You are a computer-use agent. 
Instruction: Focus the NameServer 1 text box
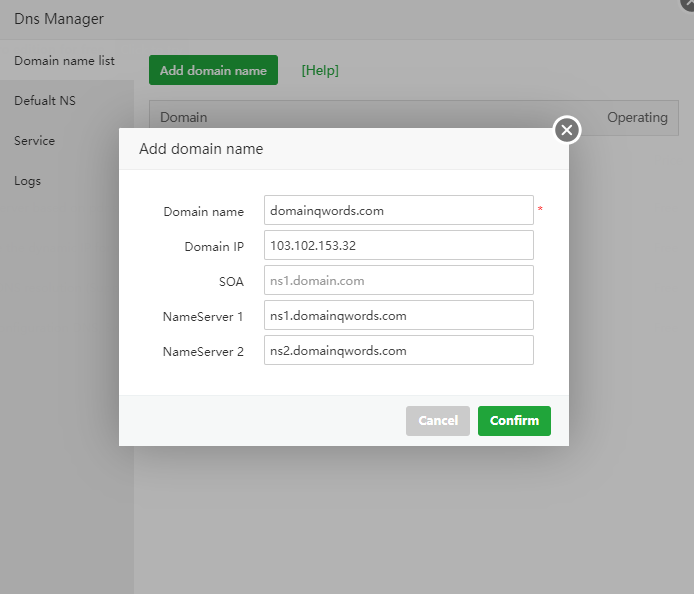398,316
